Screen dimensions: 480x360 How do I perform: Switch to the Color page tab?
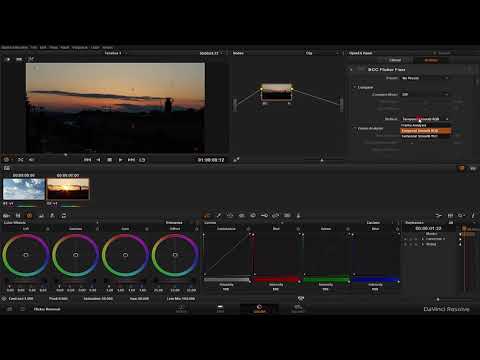pyautogui.click(x=259, y=309)
